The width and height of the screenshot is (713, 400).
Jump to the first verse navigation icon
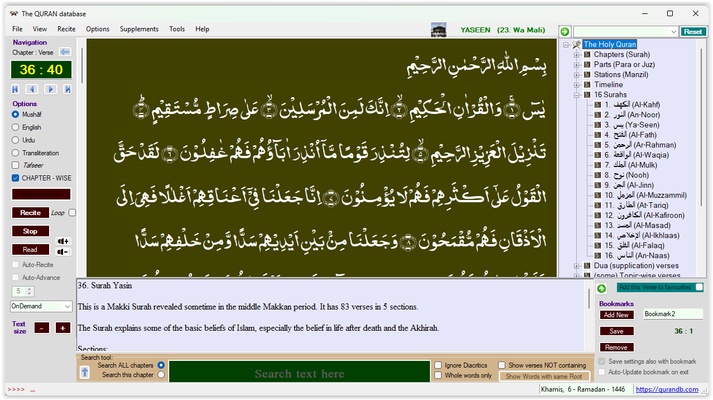point(15,89)
